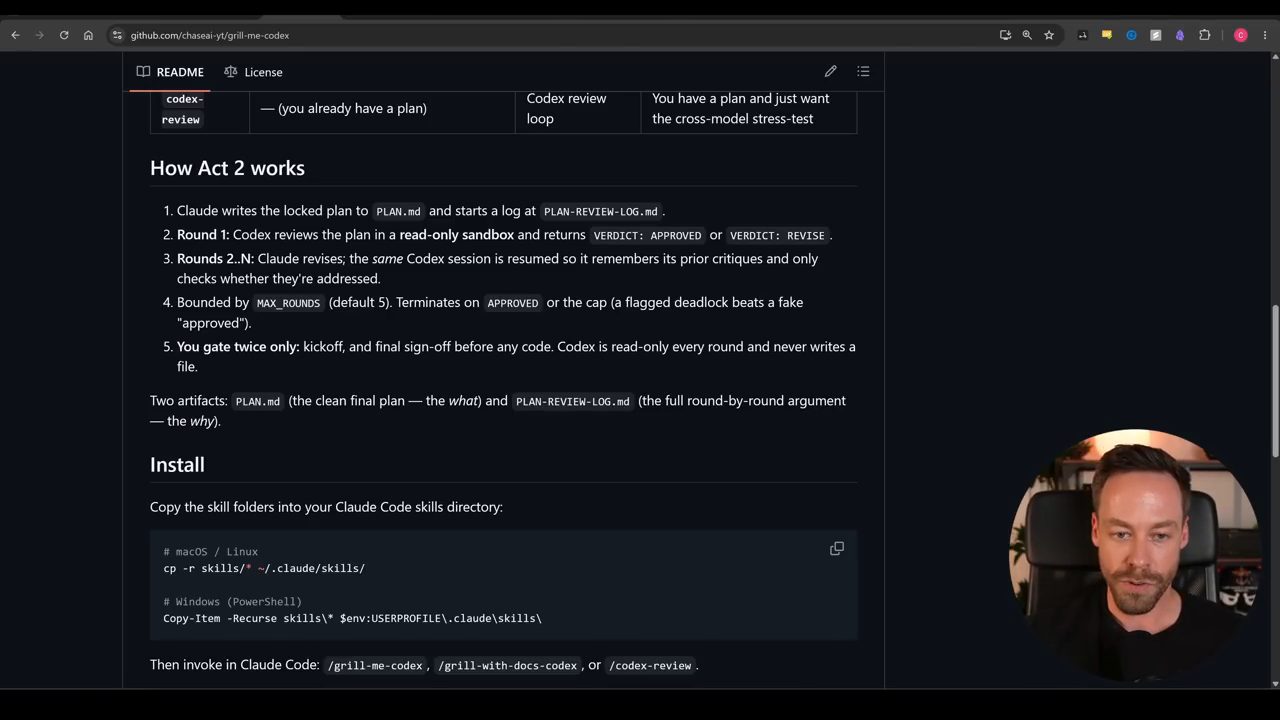The height and width of the screenshot is (720, 1280).
Task: Click the PLAN.md code label in step 1
Action: (x=398, y=212)
